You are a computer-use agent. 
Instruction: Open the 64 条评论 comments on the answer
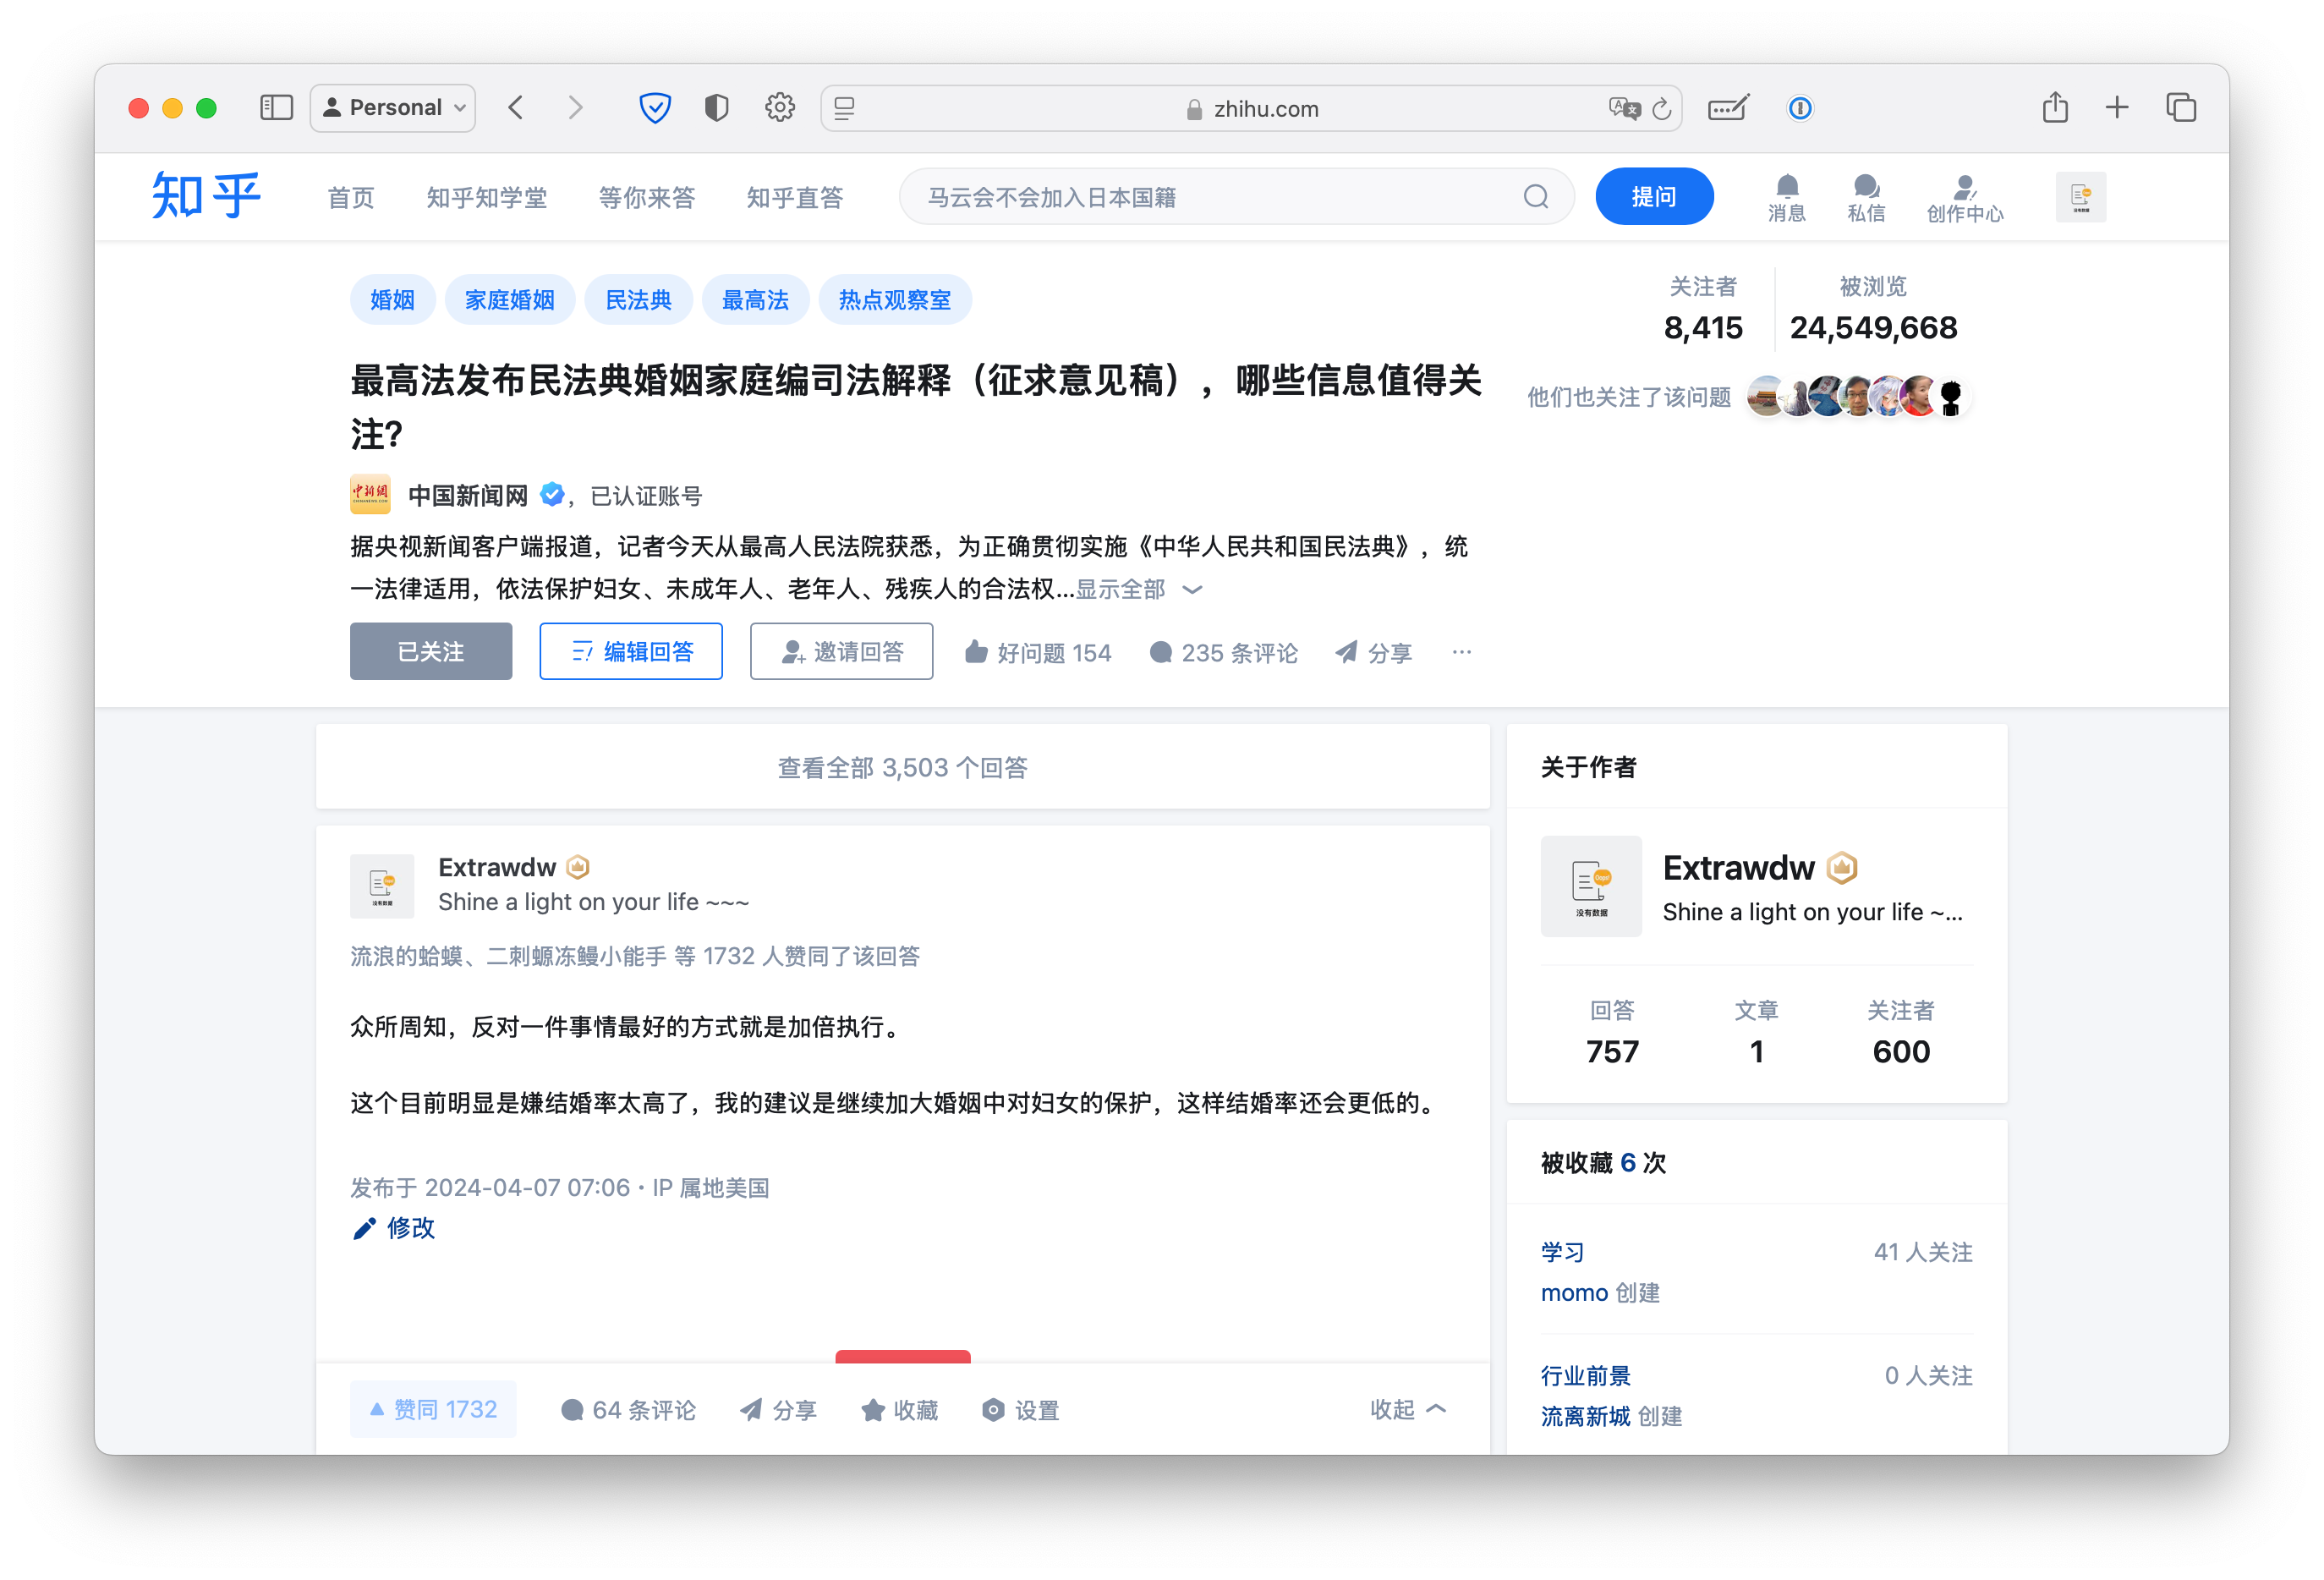coord(628,1409)
